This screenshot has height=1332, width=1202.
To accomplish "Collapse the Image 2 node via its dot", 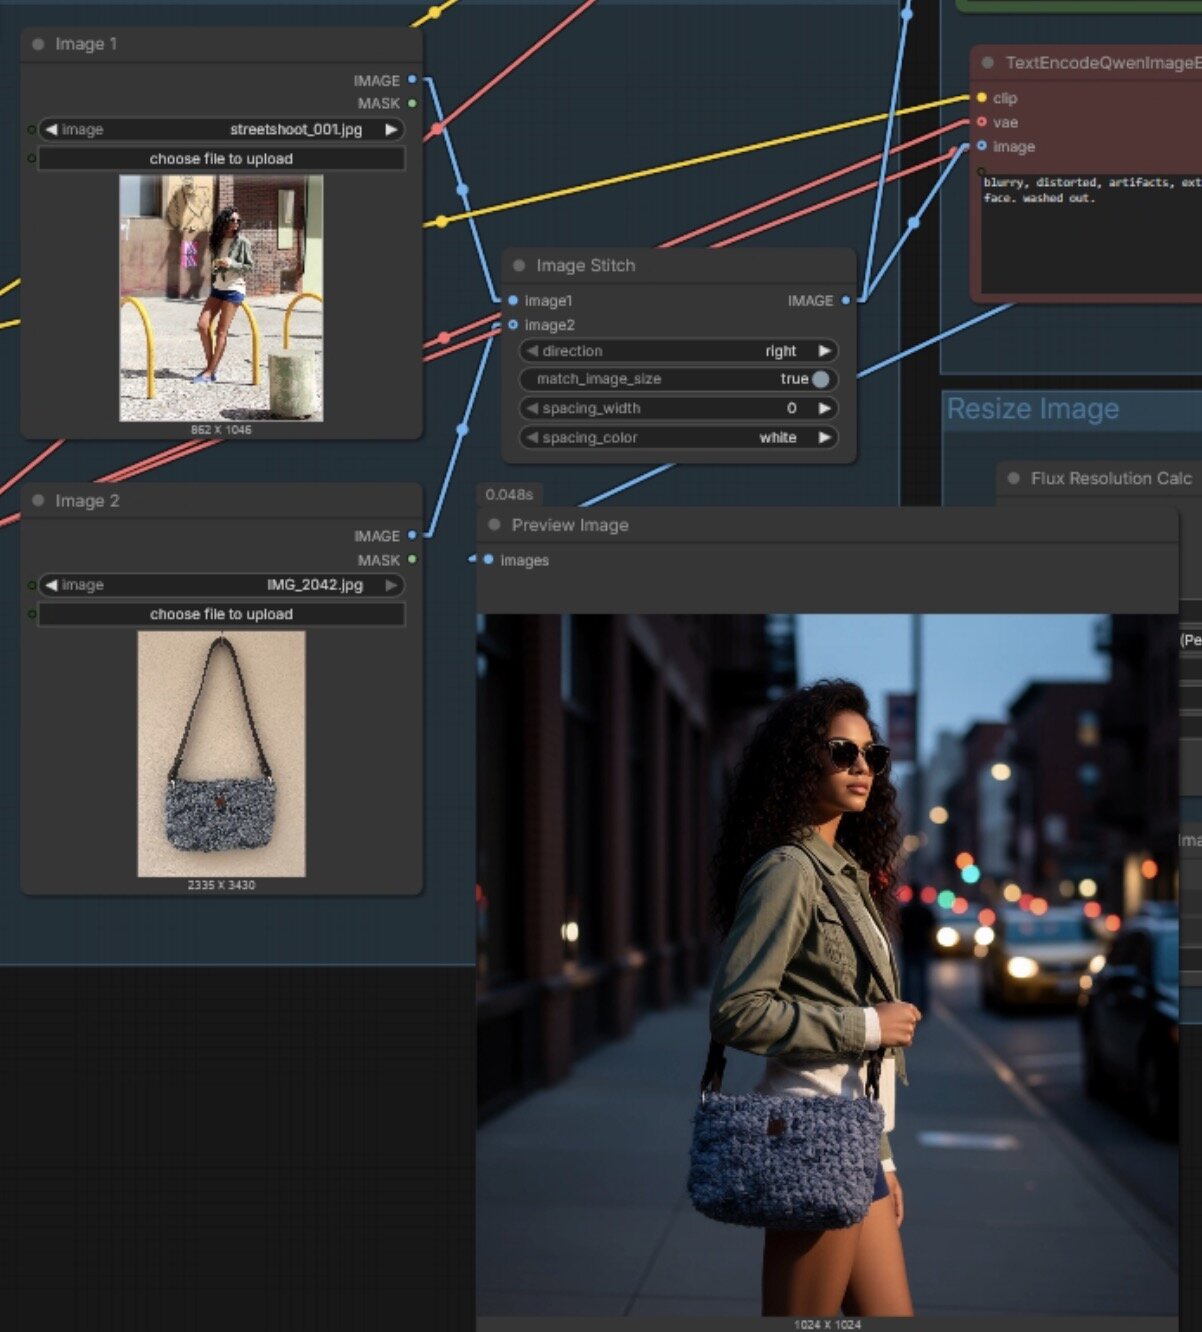I will click(38, 500).
